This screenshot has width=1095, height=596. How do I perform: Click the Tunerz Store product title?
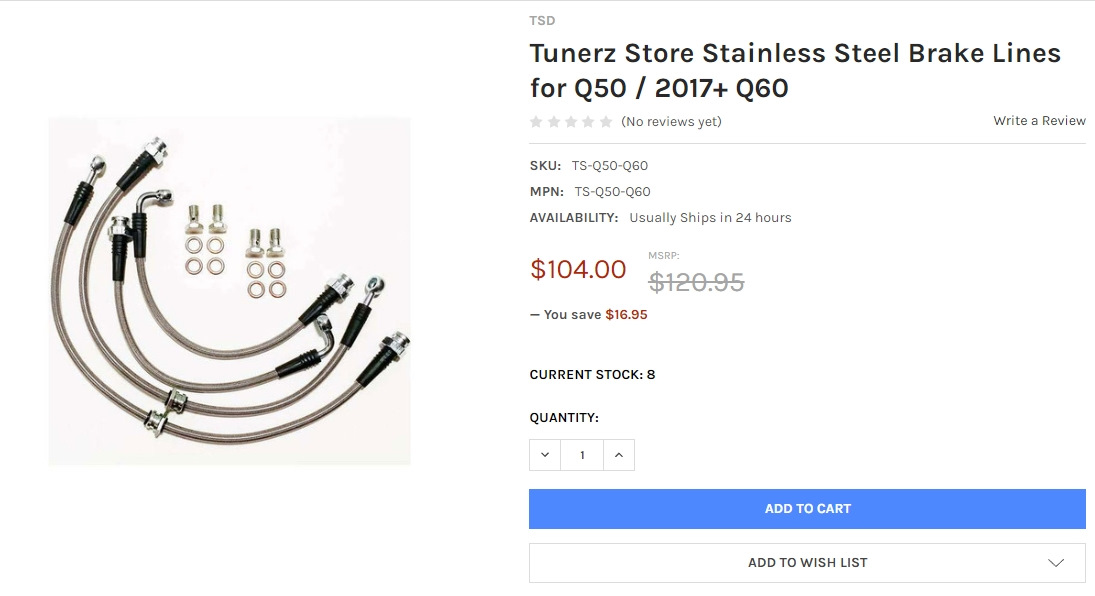coord(795,70)
